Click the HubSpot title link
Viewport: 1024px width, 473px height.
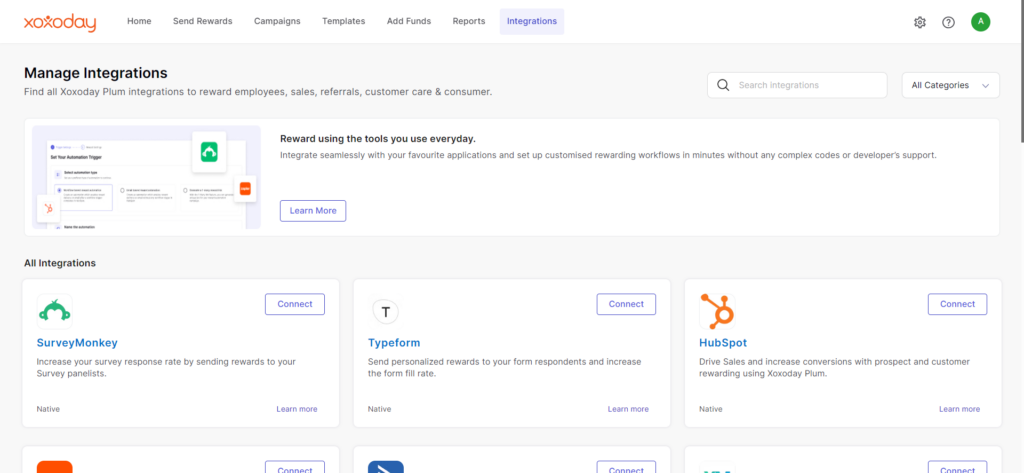[x=723, y=343]
